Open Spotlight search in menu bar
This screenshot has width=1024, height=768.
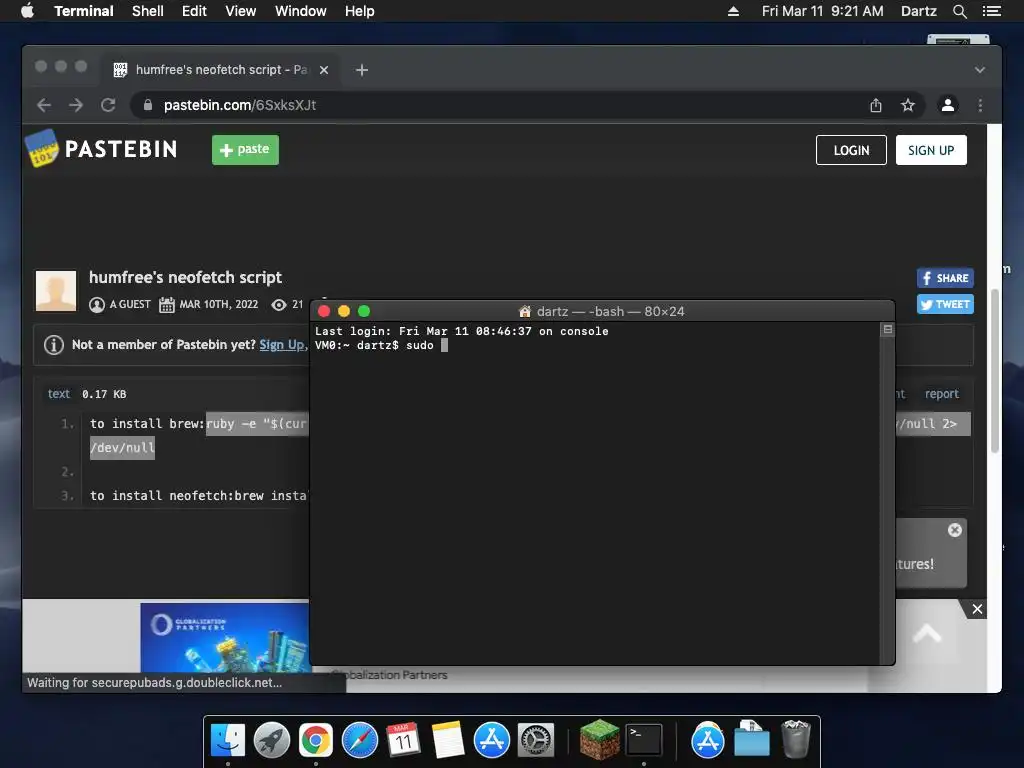[959, 11]
